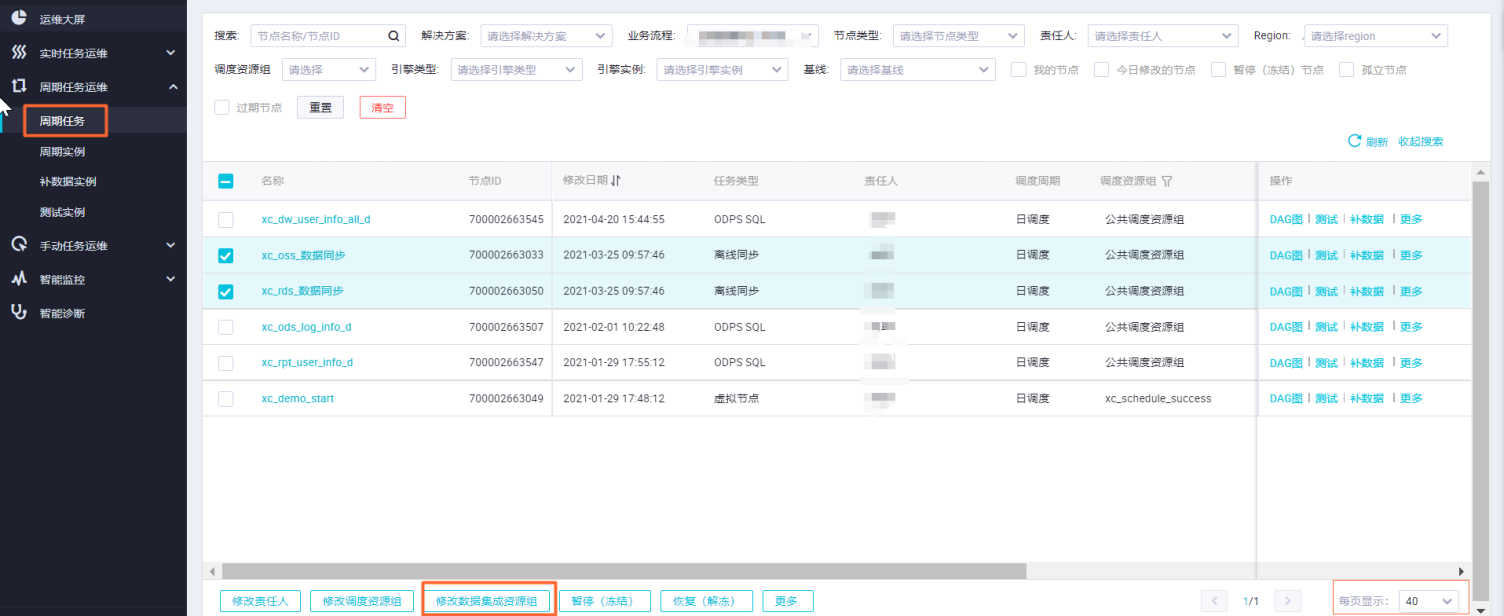This screenshot has width=1504, height=616.
Task: Click the 重置 button
Action: [320, 107]
